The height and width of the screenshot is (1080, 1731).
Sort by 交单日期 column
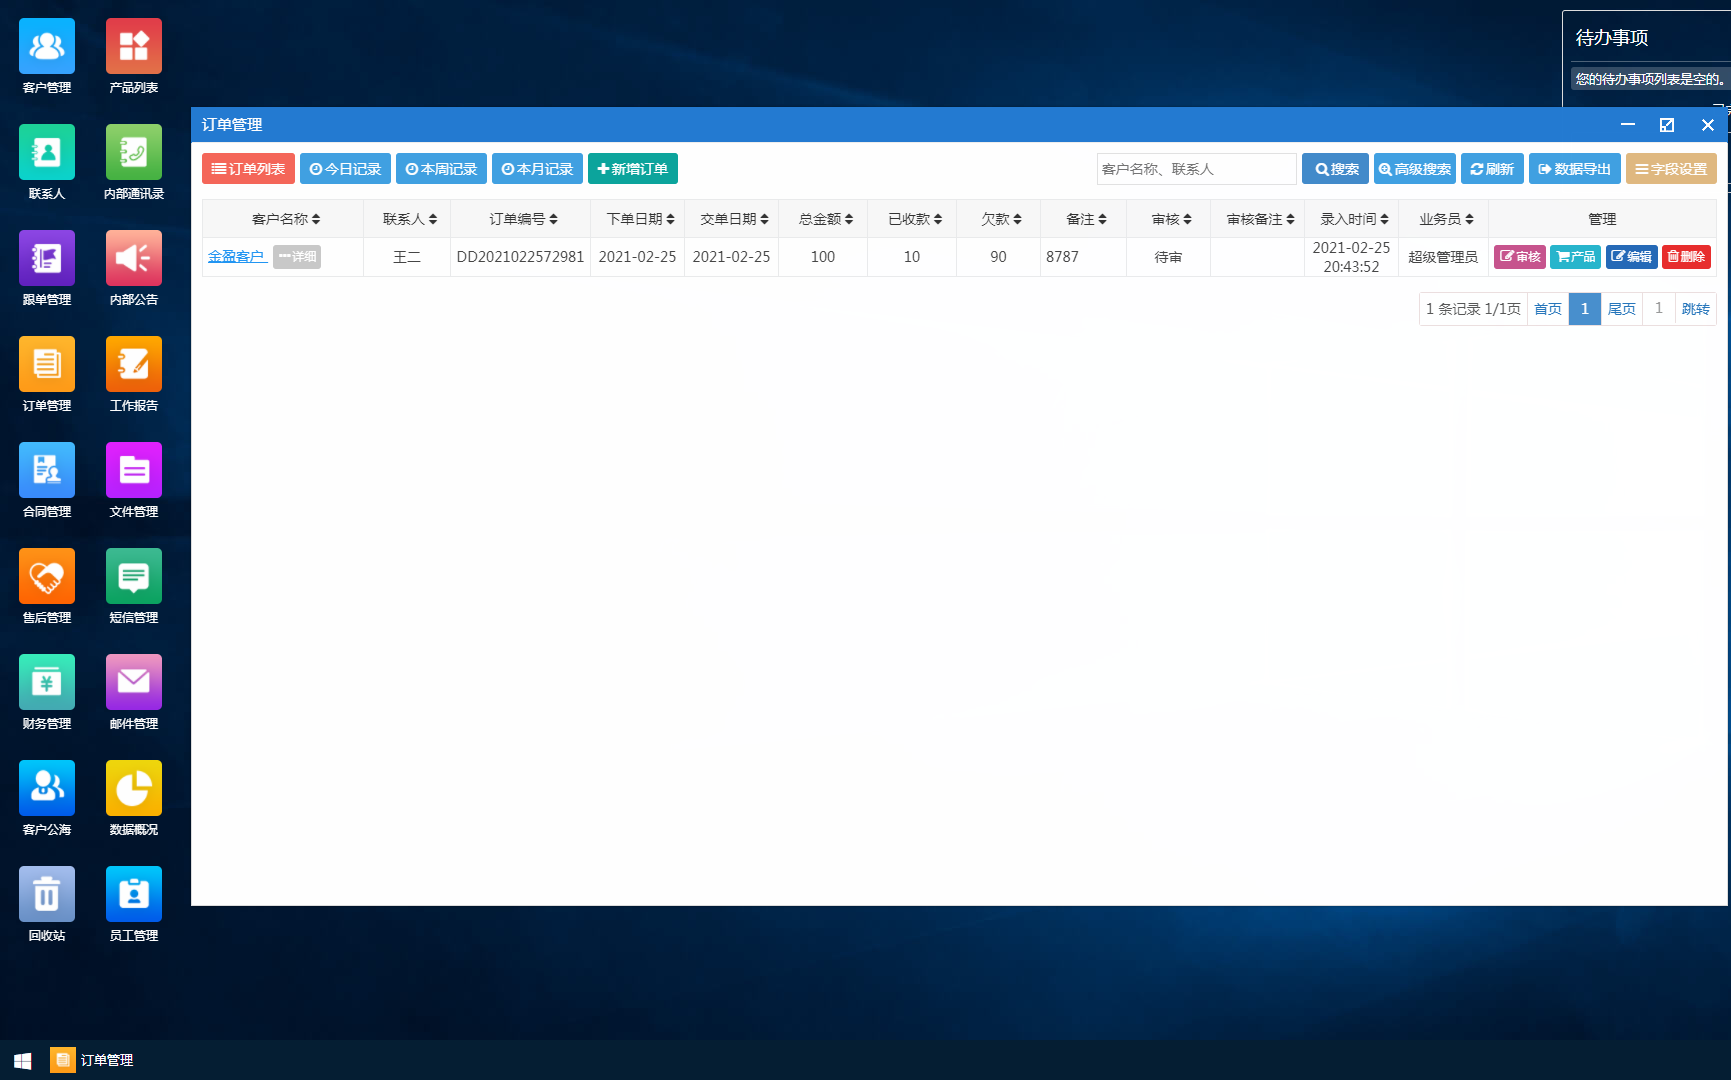pyautogui.click(x=734, y=219)
